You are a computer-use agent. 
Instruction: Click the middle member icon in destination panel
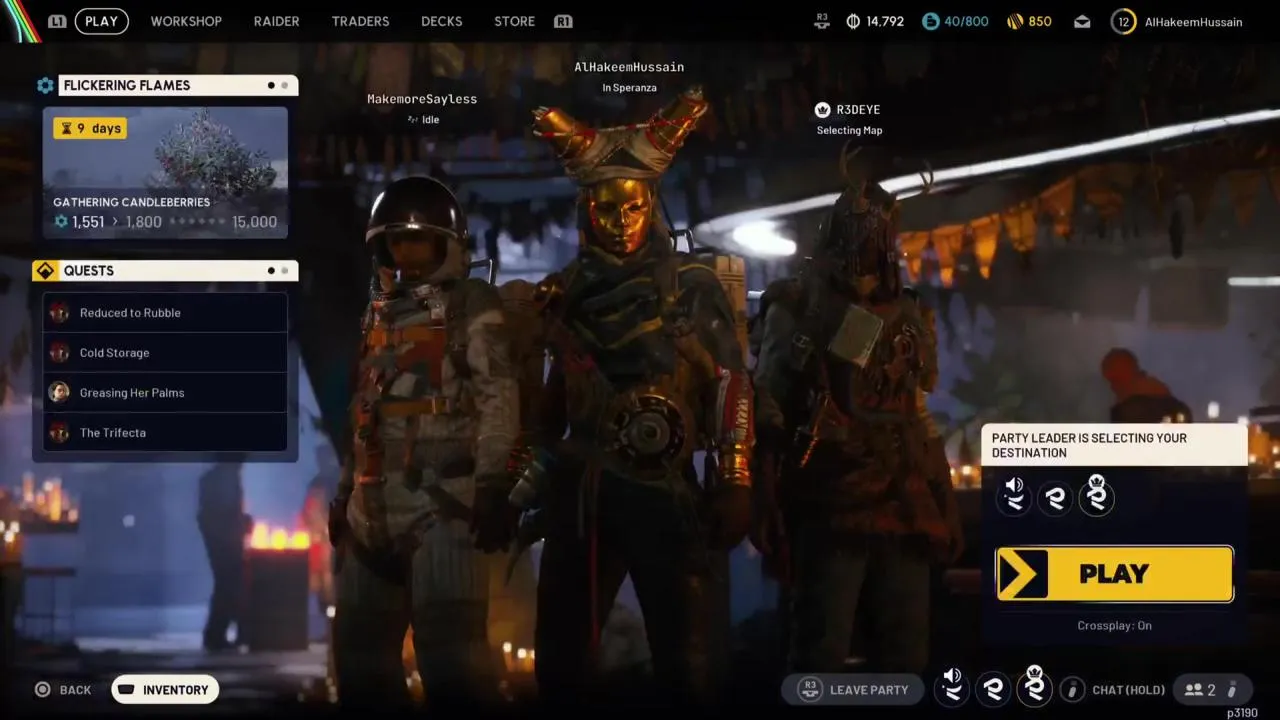[1055, 498]
